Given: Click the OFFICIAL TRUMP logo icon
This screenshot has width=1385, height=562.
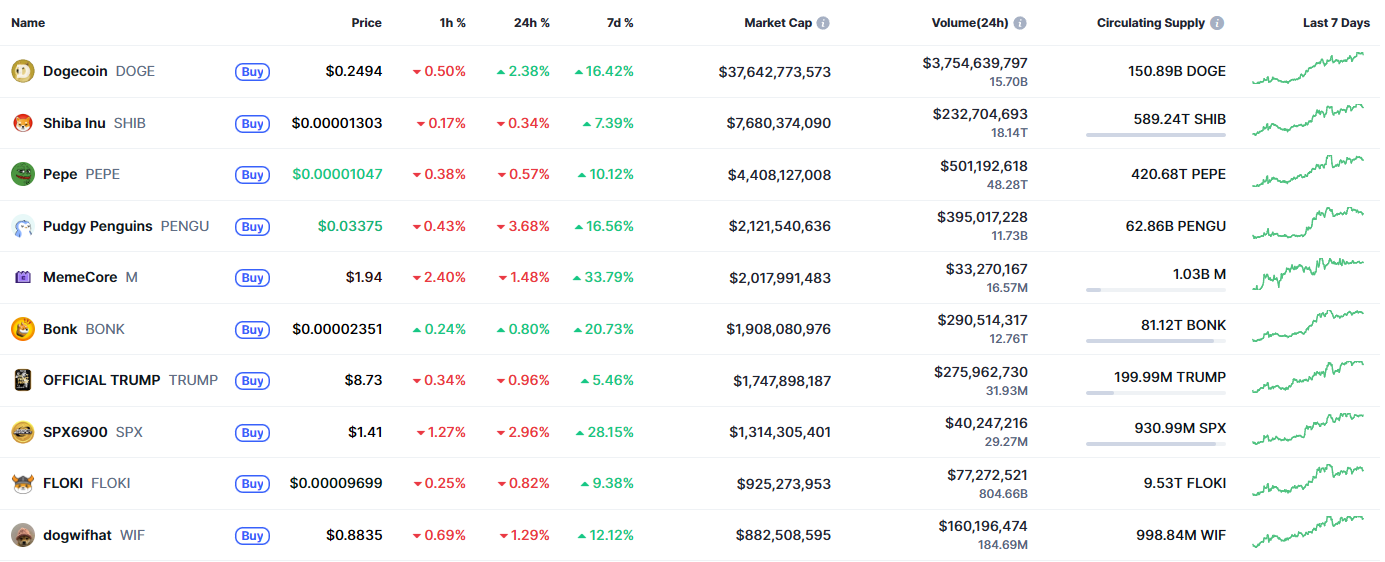Looking at the screenshot, I should point(22,380).
